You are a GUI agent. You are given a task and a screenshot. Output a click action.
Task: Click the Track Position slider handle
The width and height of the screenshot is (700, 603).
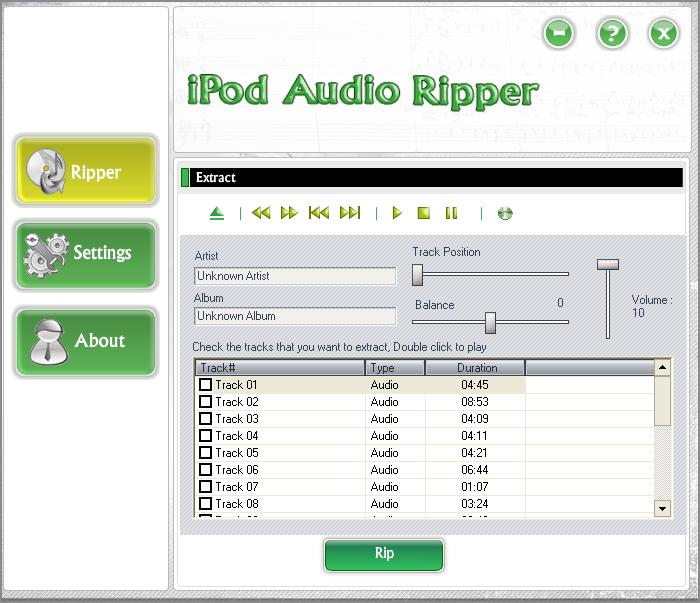click(x=417, y=274)
